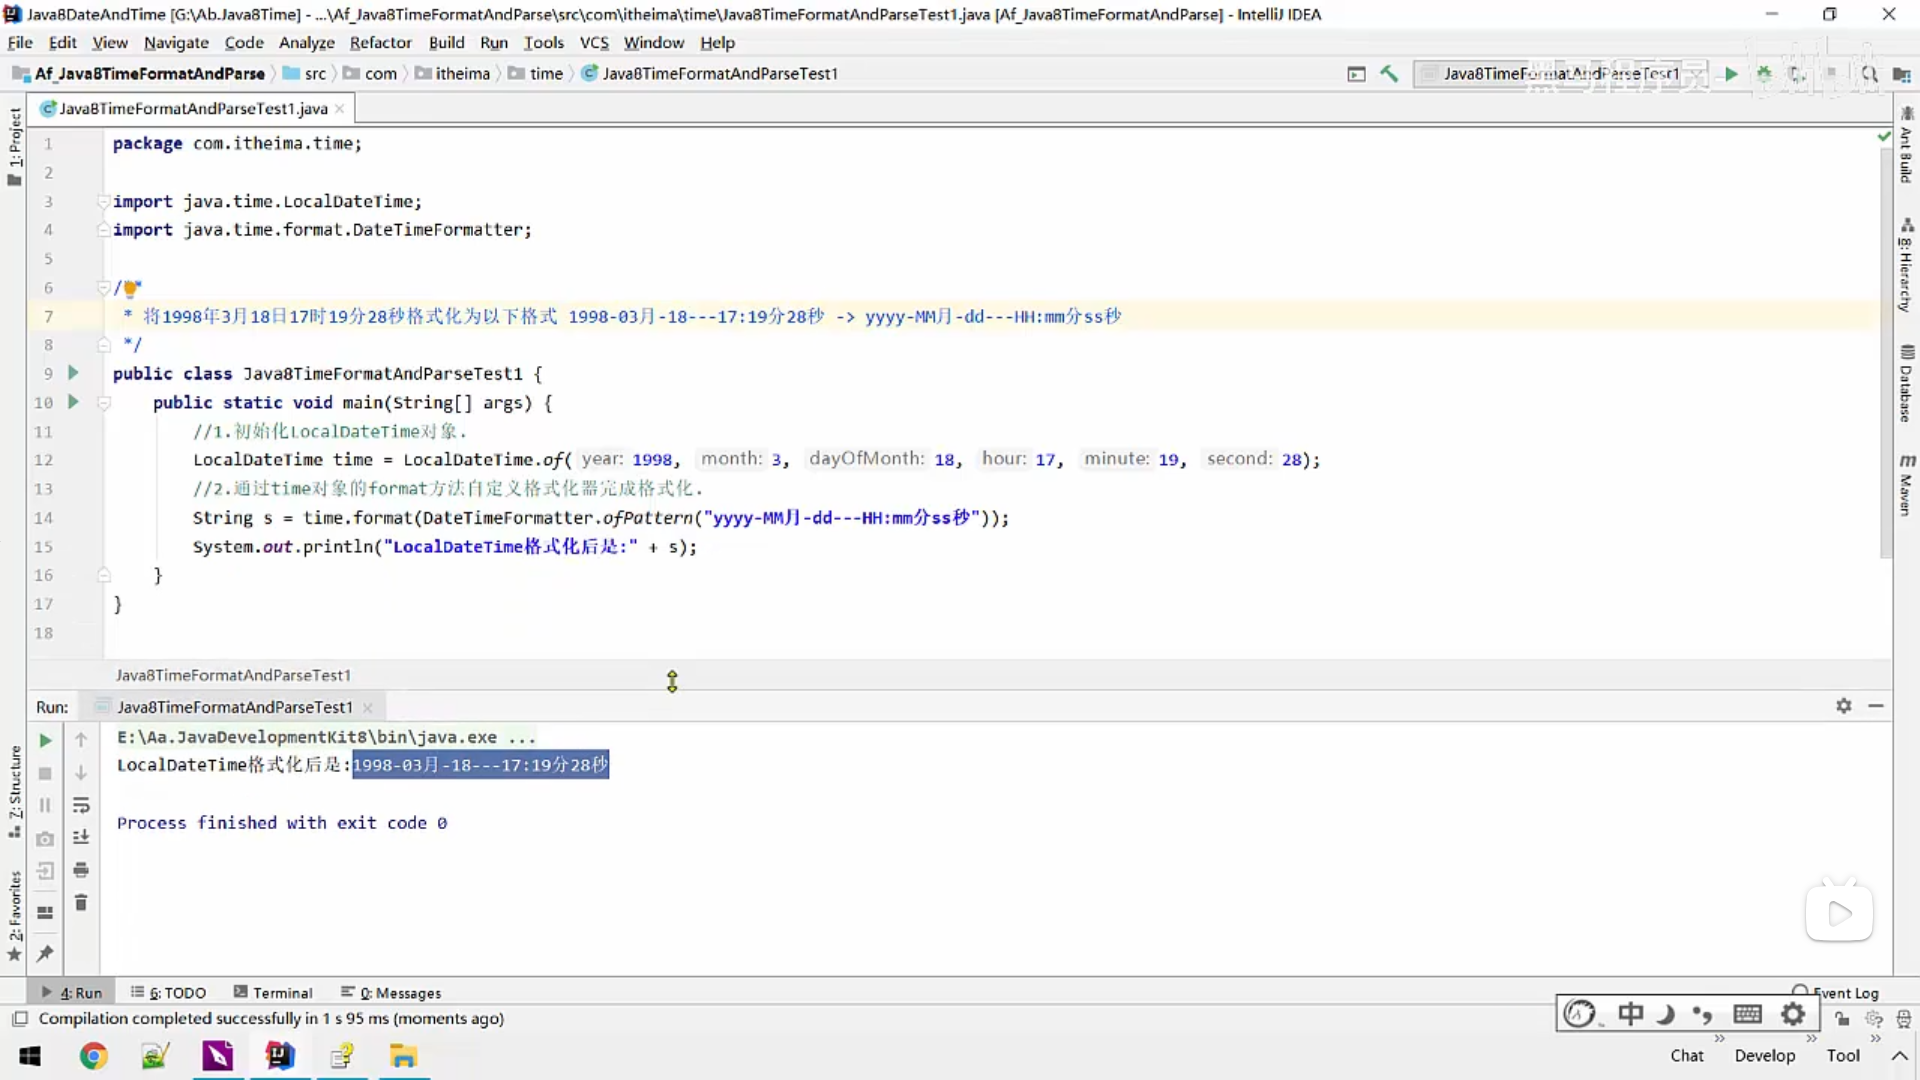Screen dimensions: 1920x1080
Task: Run the program with toolbar green arrow
Action: click(x=1731, y=74)
